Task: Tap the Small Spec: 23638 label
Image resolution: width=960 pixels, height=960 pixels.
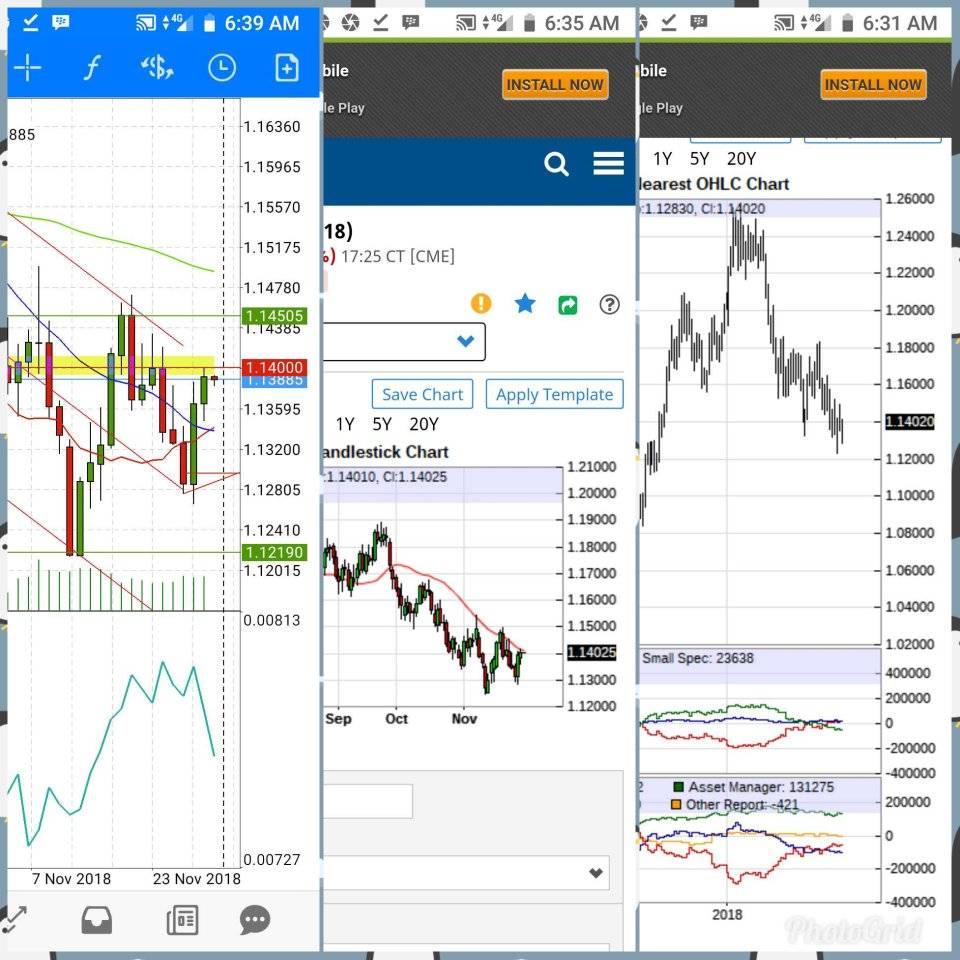Action: tap(697, 658)
